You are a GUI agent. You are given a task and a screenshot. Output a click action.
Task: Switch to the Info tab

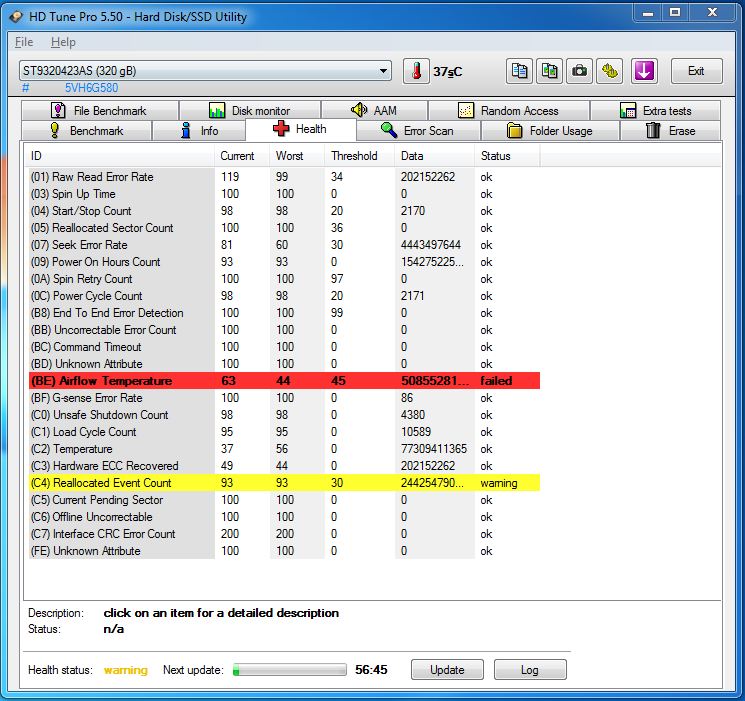[x=199, y=131]
